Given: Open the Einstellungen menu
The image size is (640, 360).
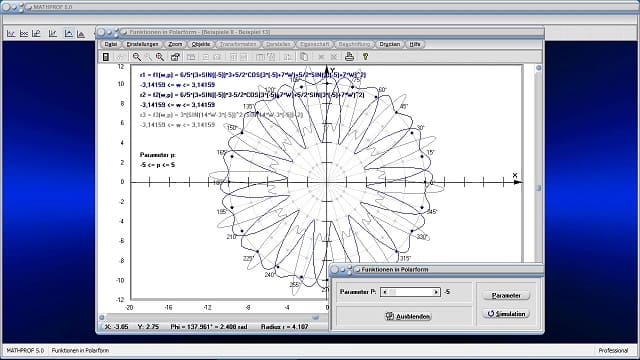Looking at the screenshot, I should pyautogui.click(x=142, y=44).
